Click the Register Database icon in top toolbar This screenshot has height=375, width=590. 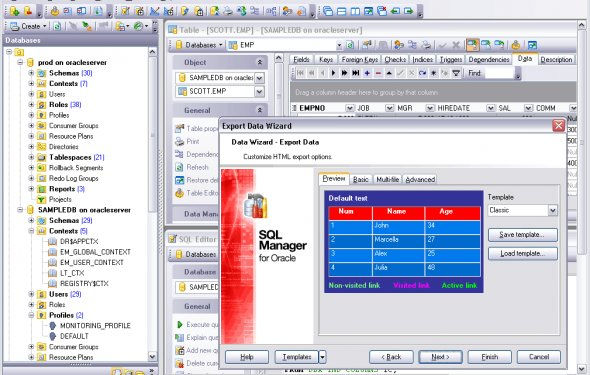(x=14, y=11)
